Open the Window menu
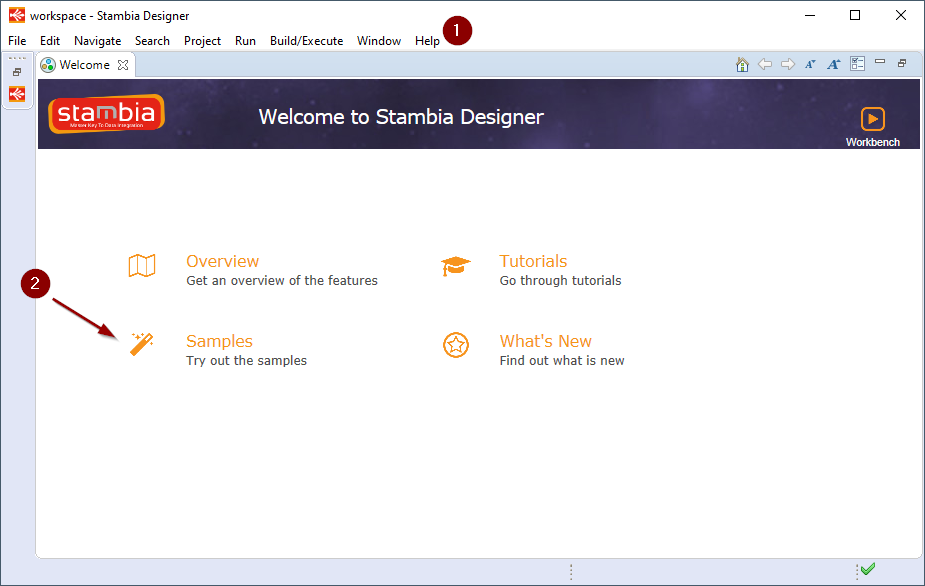Viewport: 925px width, 586px height. [x=379, y=41]
